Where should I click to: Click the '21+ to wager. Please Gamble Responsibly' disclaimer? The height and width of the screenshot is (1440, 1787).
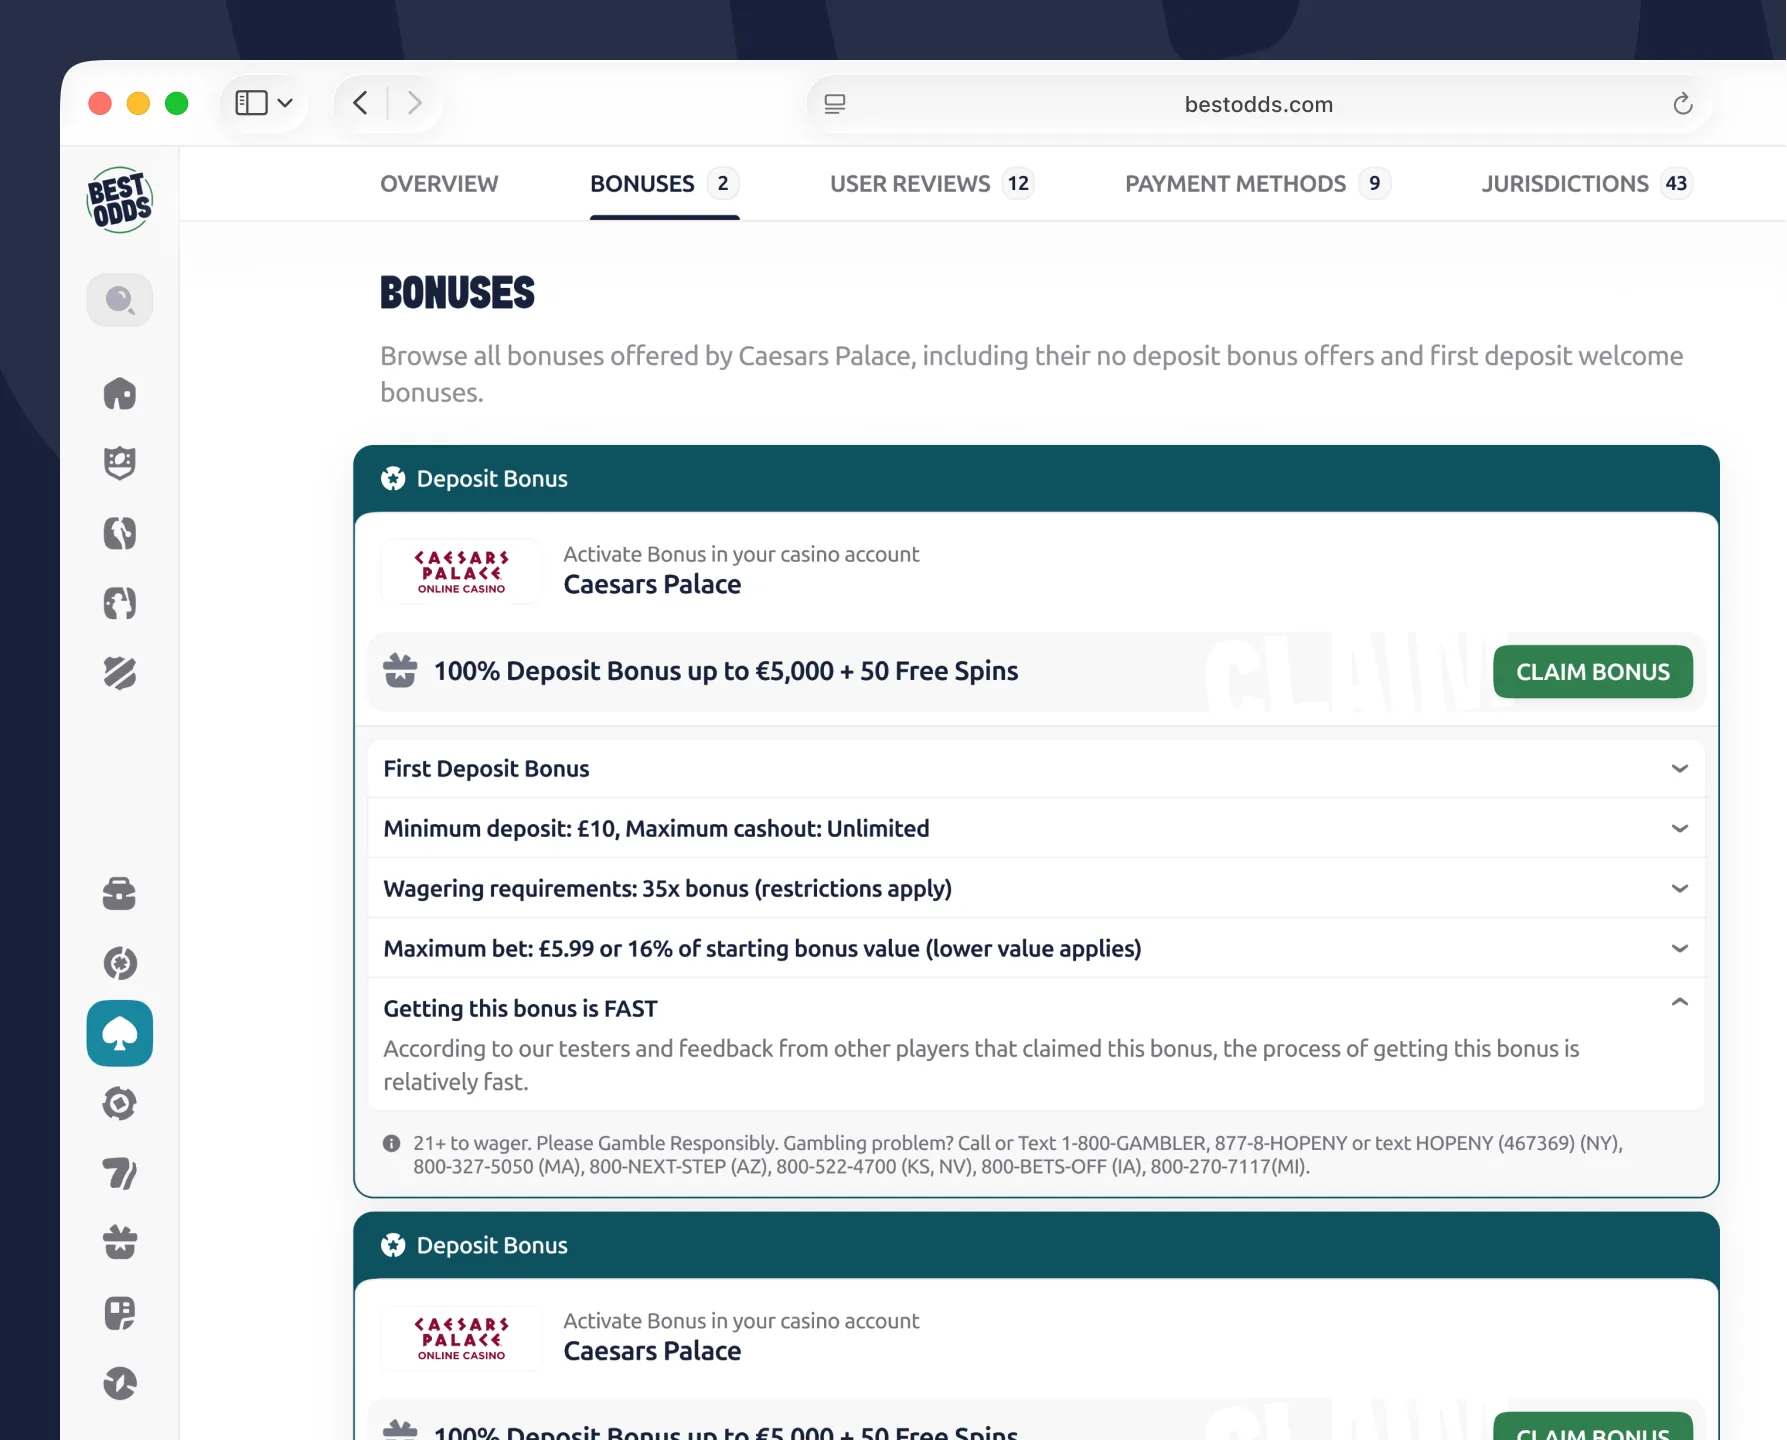pos(1018,1155)
